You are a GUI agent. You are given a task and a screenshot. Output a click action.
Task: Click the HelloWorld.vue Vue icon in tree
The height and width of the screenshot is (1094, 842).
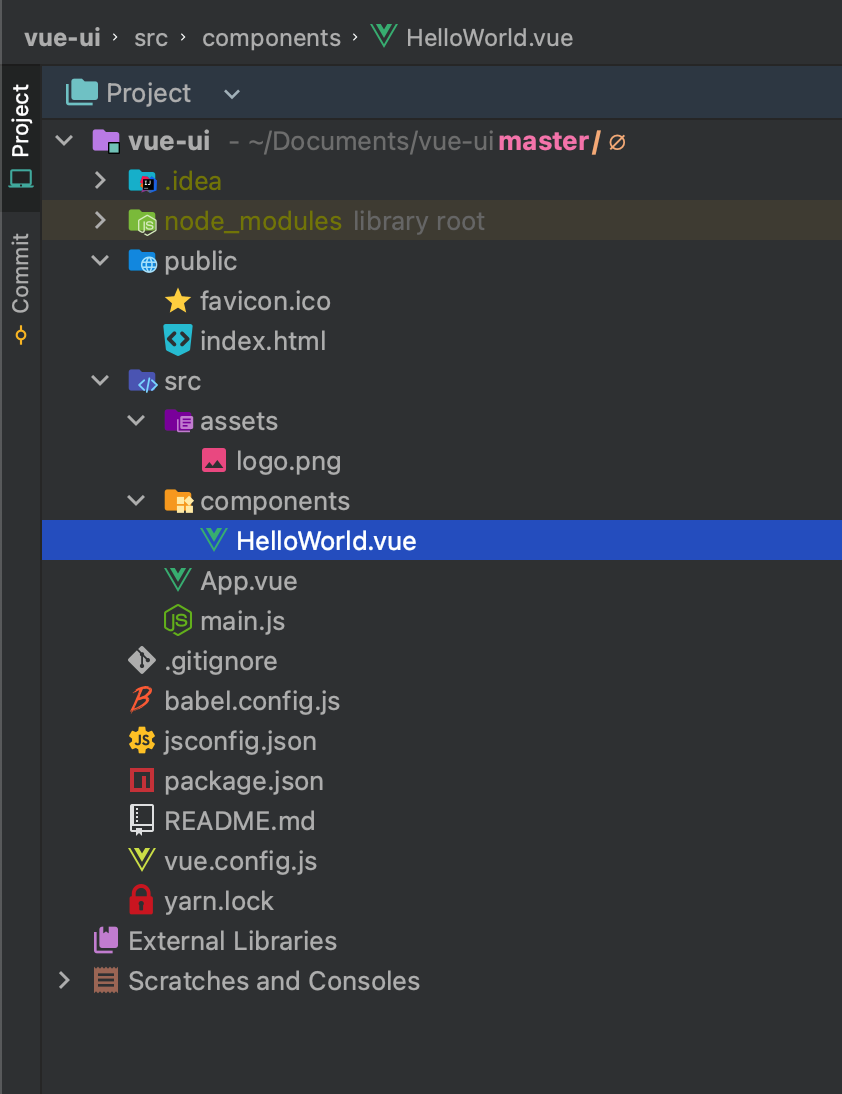click(213, 540)
